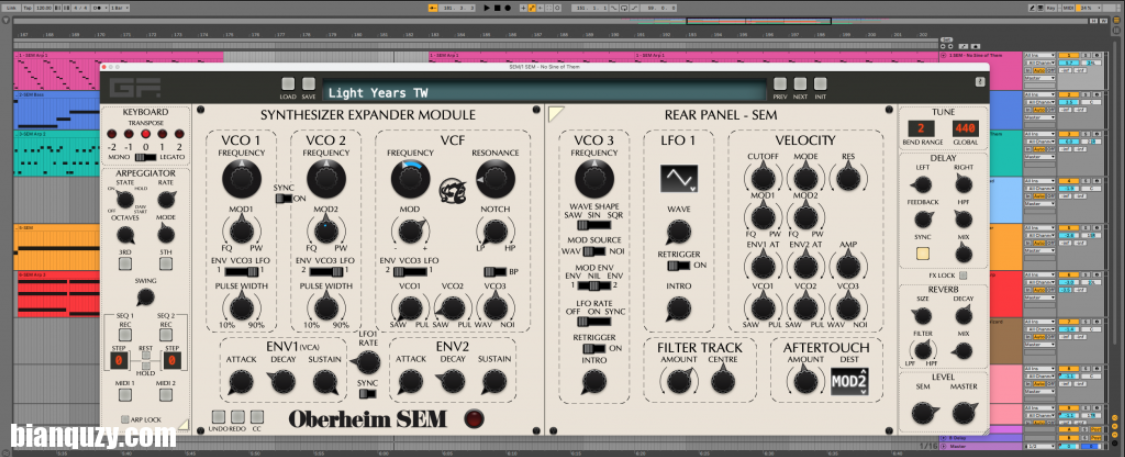This screenshot has height=457, width=1125.
Task: Click the sequencer HOLD button
Action: (146, 365)
